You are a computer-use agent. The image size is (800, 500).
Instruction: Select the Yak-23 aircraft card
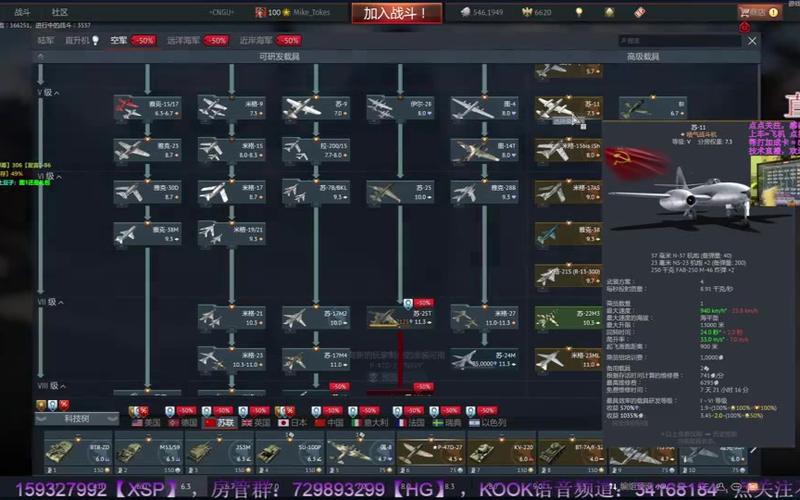click(x=147, y=150)
